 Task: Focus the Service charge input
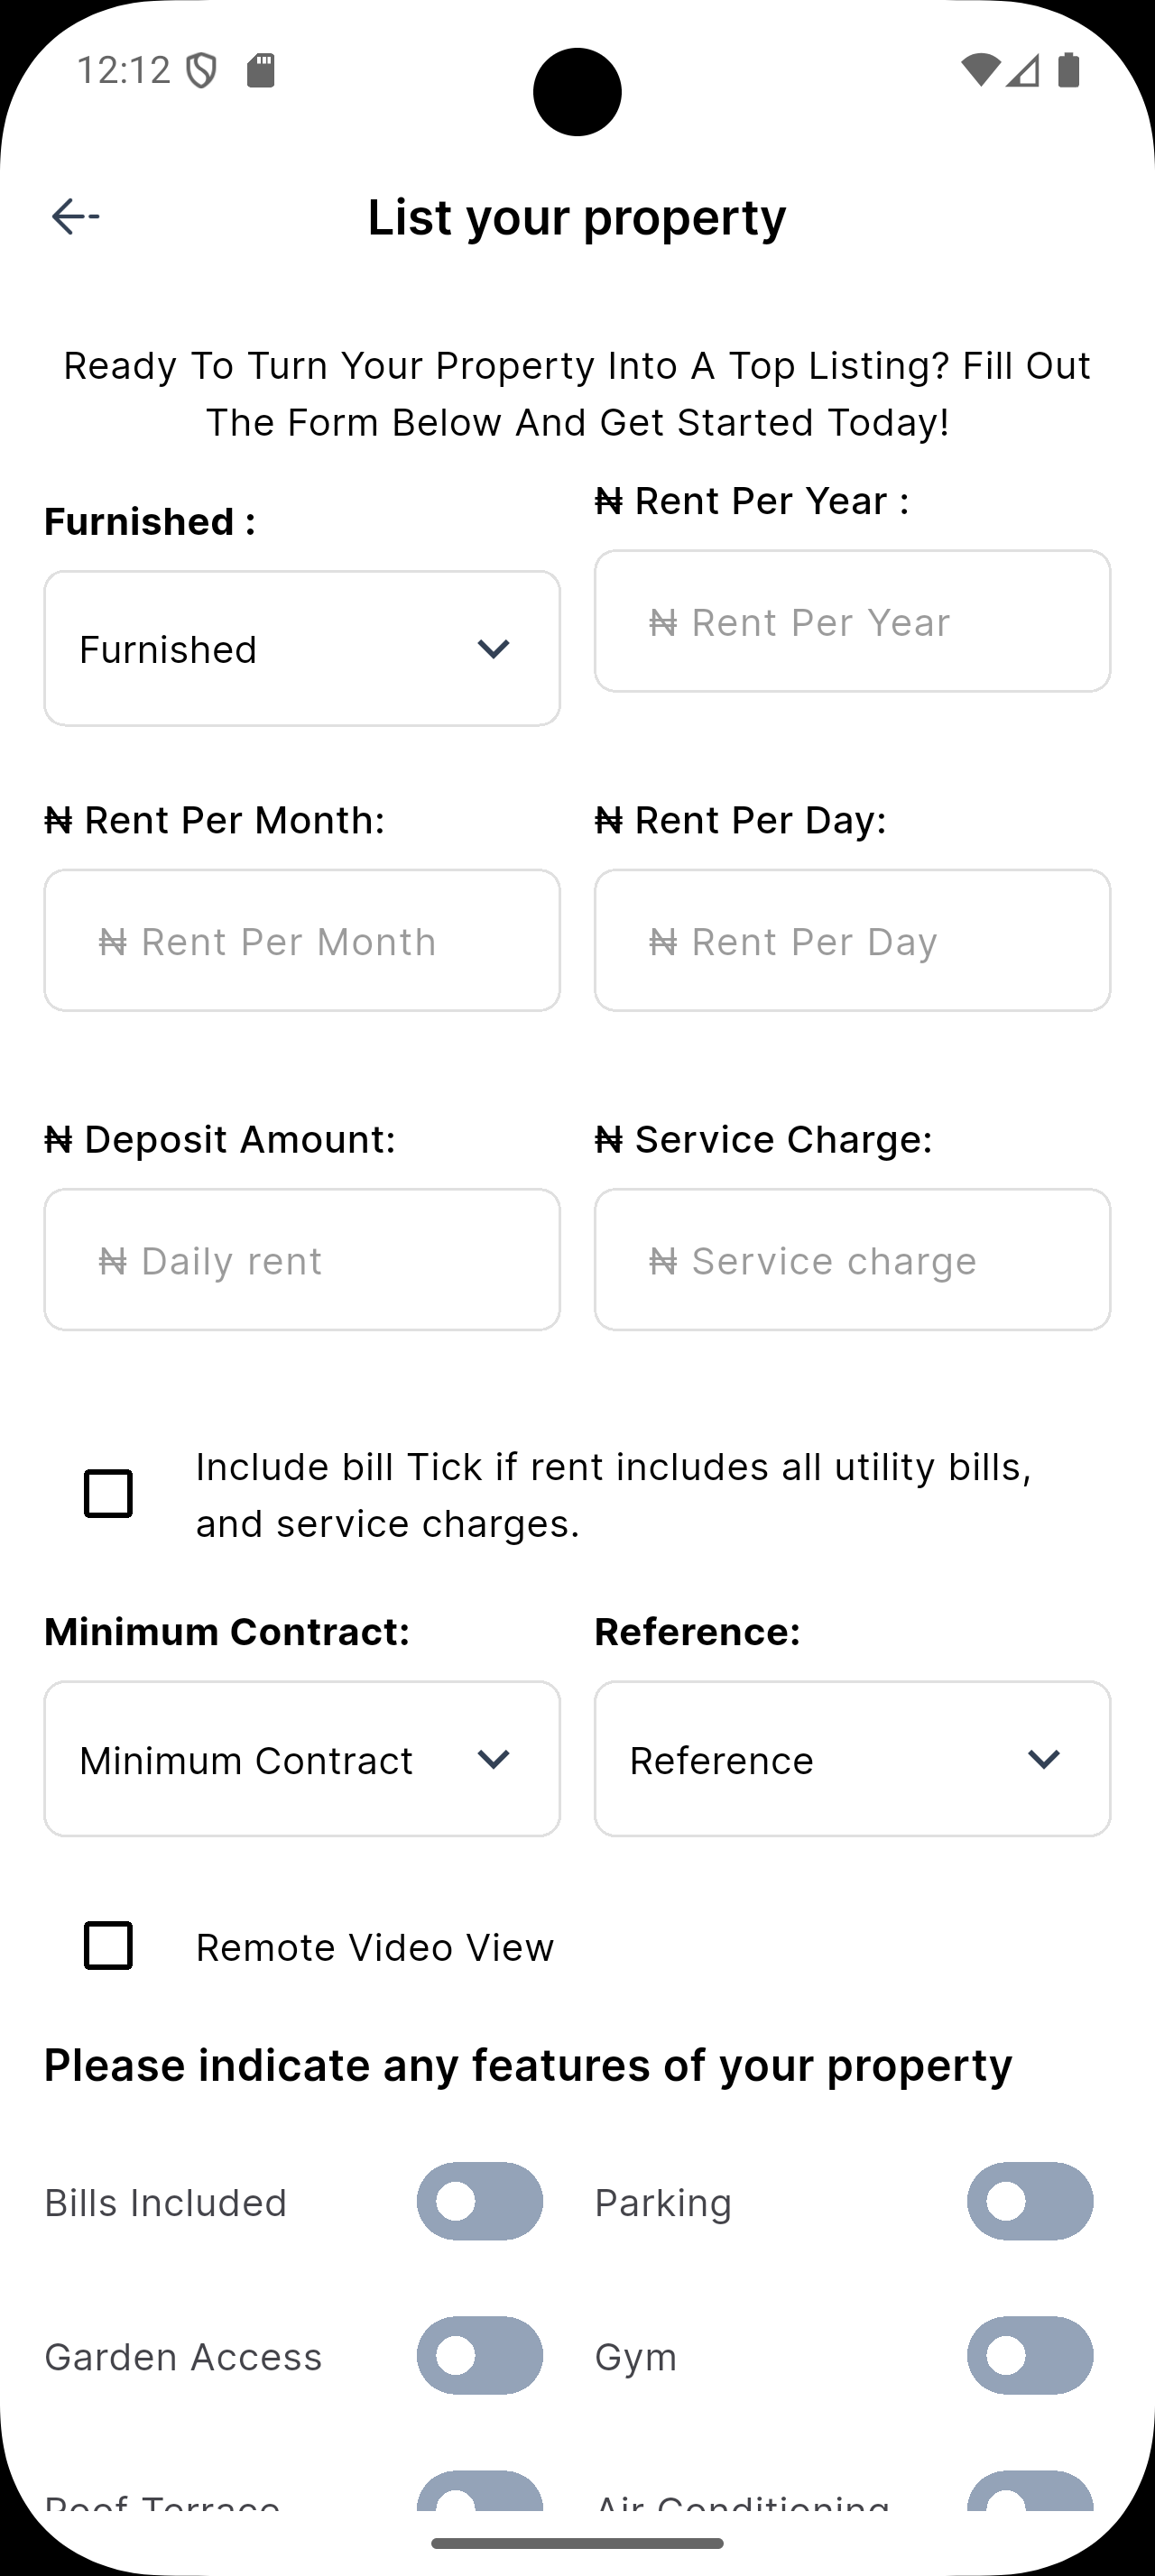(x=852, y=1260)
